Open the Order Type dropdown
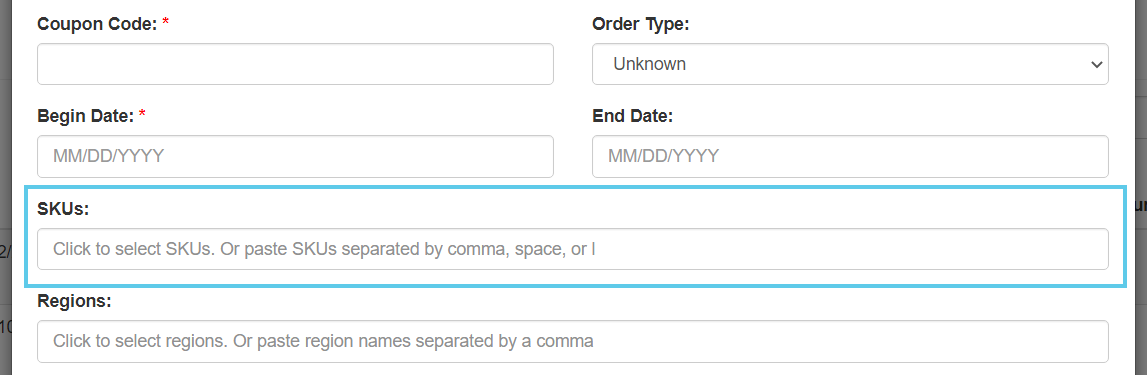This screenshot has height=375, width=1147. (850, 64)
